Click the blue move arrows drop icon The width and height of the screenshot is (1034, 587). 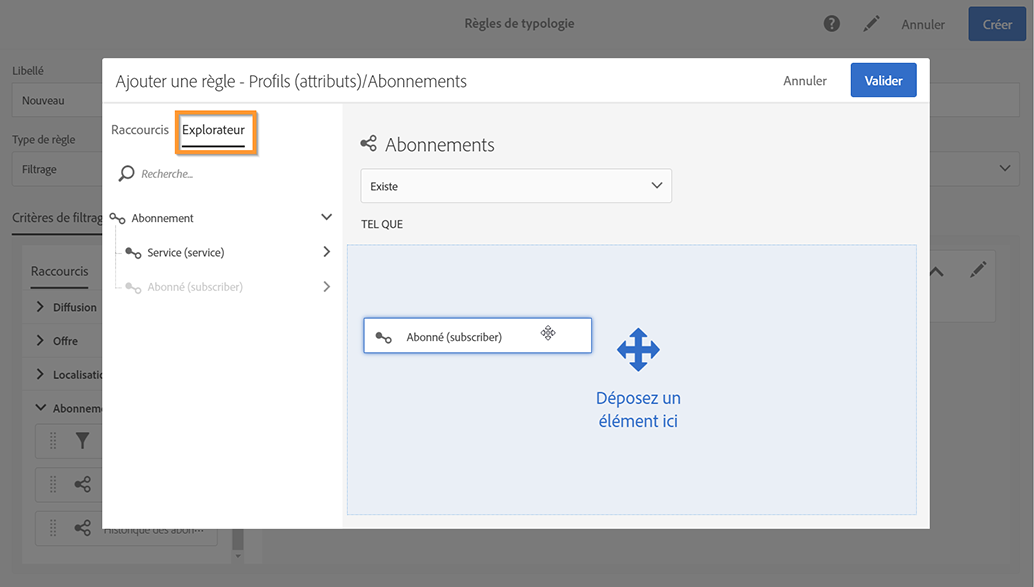pos(638,349)
